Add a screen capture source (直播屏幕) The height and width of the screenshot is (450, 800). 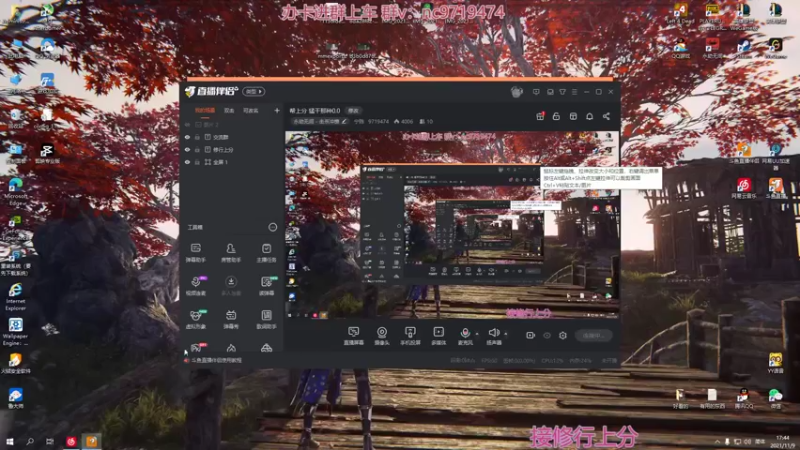(x=353, y=336)
